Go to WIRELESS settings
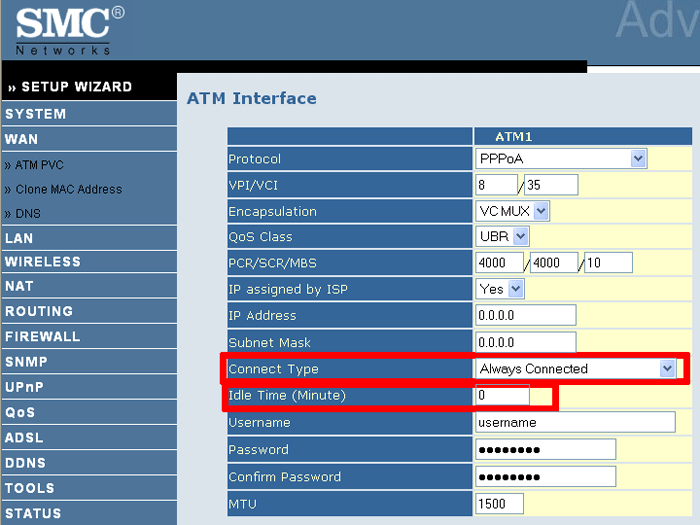 click(x=43, y=262)
